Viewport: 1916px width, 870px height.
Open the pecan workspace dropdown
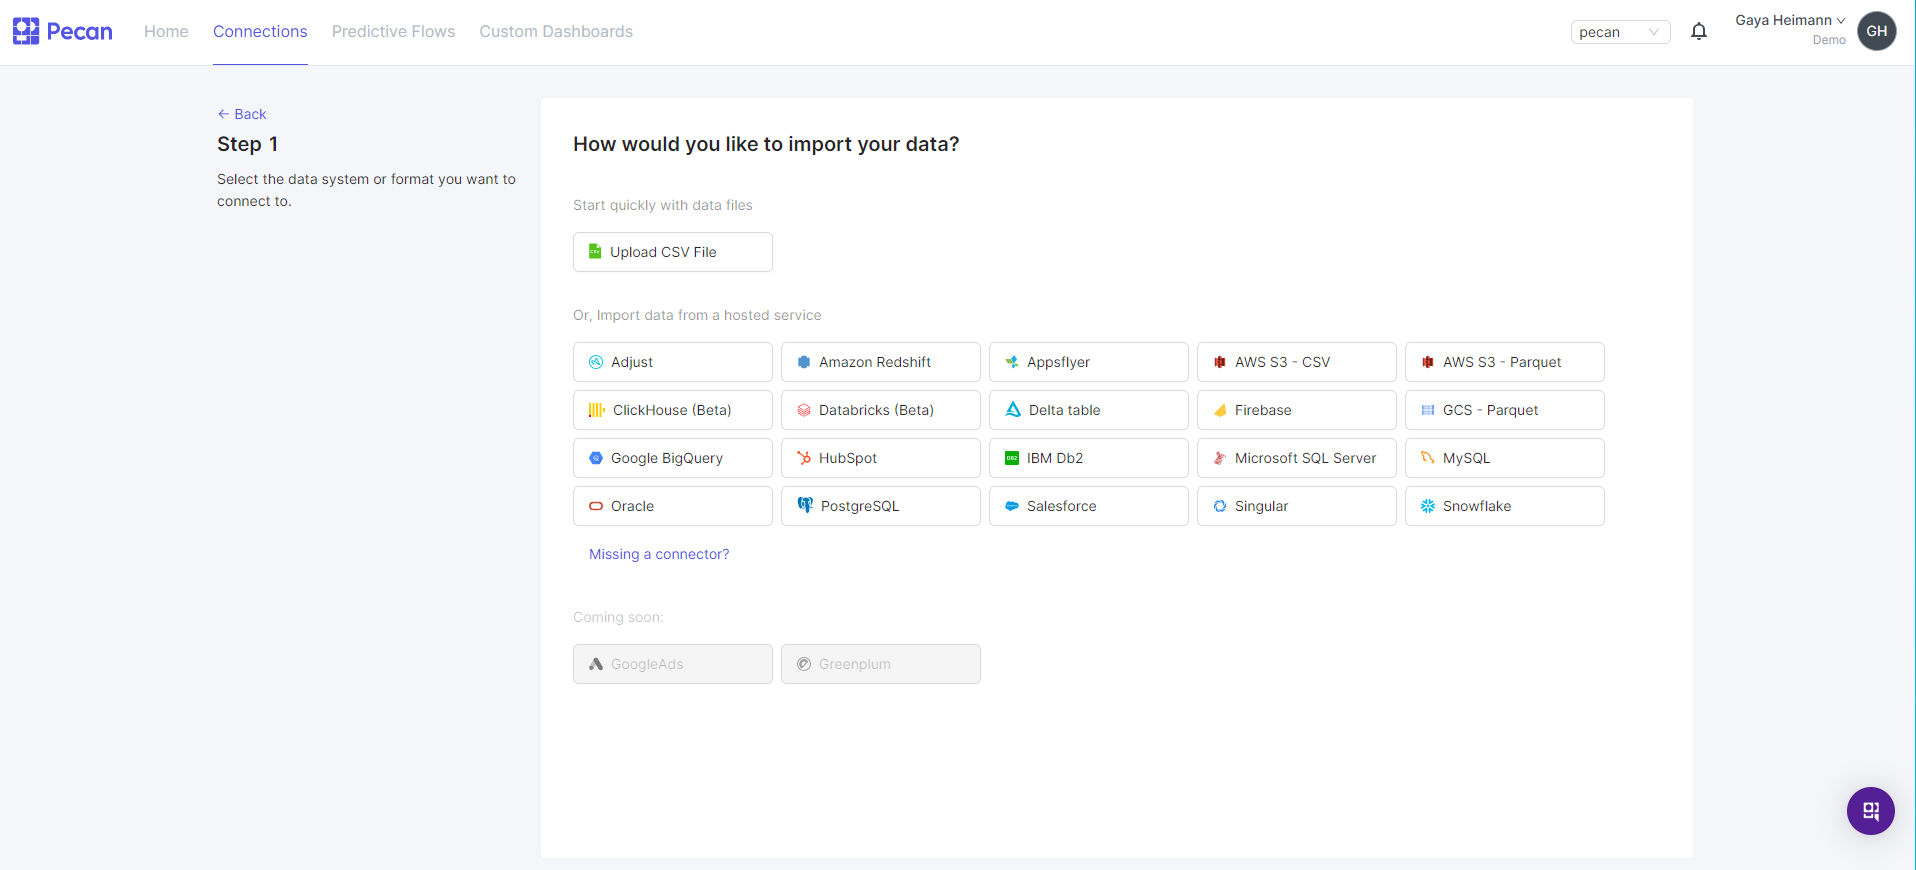coord(1619,32)
